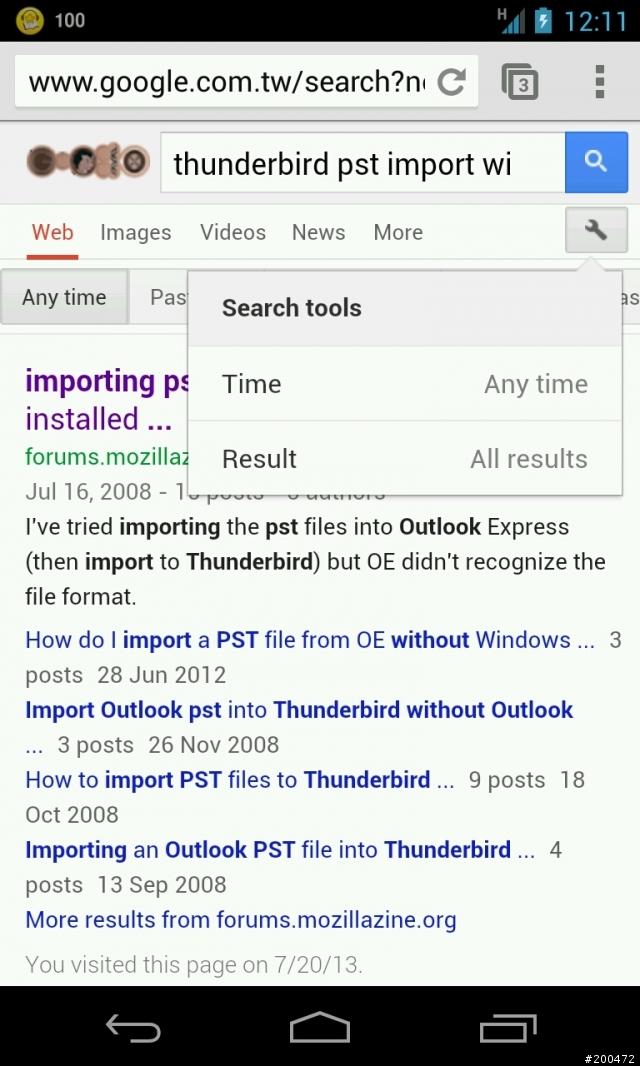The image size is (640, 1067).
Task: Tap the reload page icon in address bar
Action: [451, 82]
